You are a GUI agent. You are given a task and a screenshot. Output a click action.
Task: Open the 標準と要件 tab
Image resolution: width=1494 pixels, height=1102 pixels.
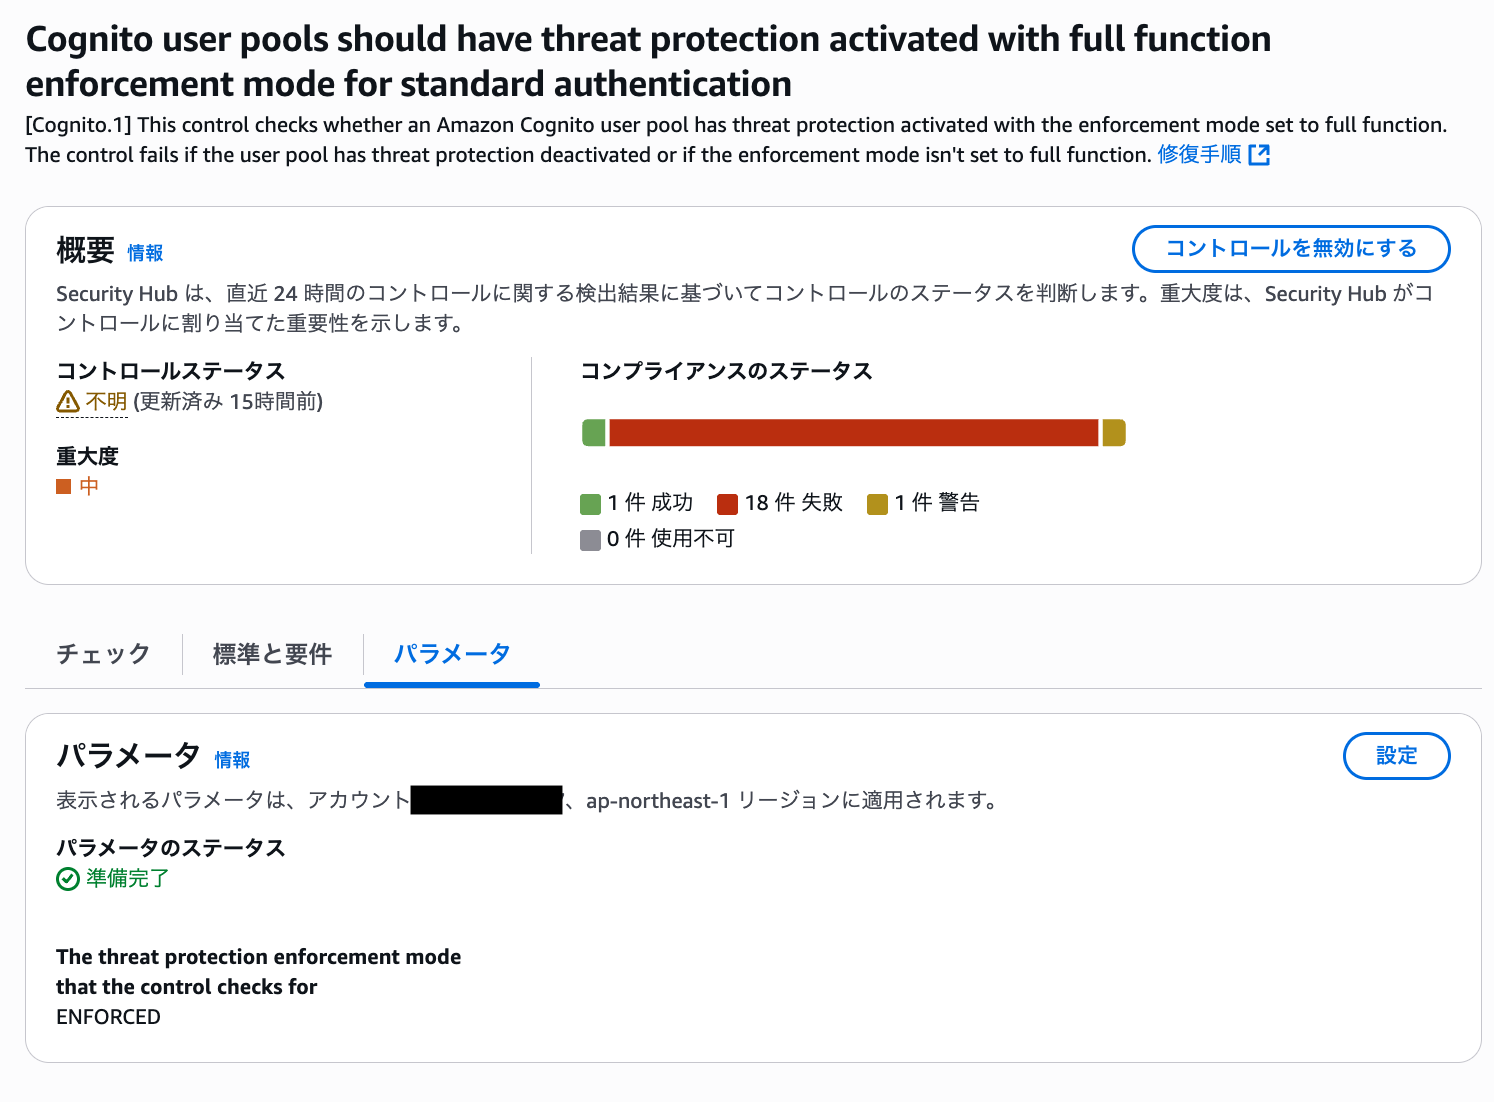point(272,654)
